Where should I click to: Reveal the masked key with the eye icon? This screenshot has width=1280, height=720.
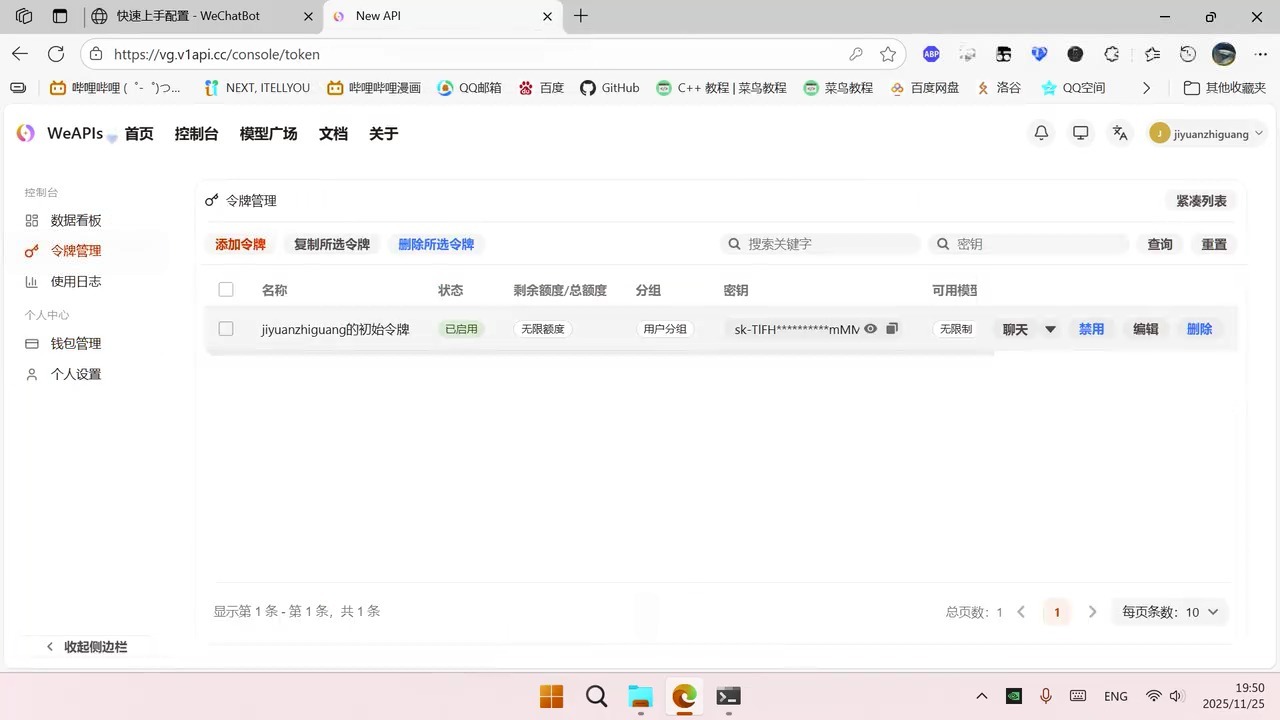tap(869, 329)
